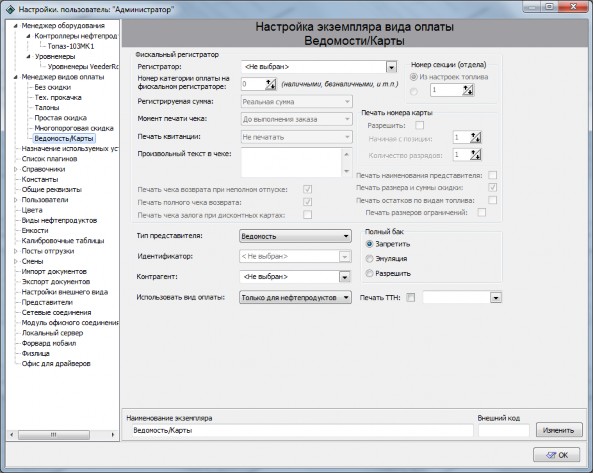
Task: Toggle 'Разрешить' card number printing checkbox
Action: pos(419,125)
